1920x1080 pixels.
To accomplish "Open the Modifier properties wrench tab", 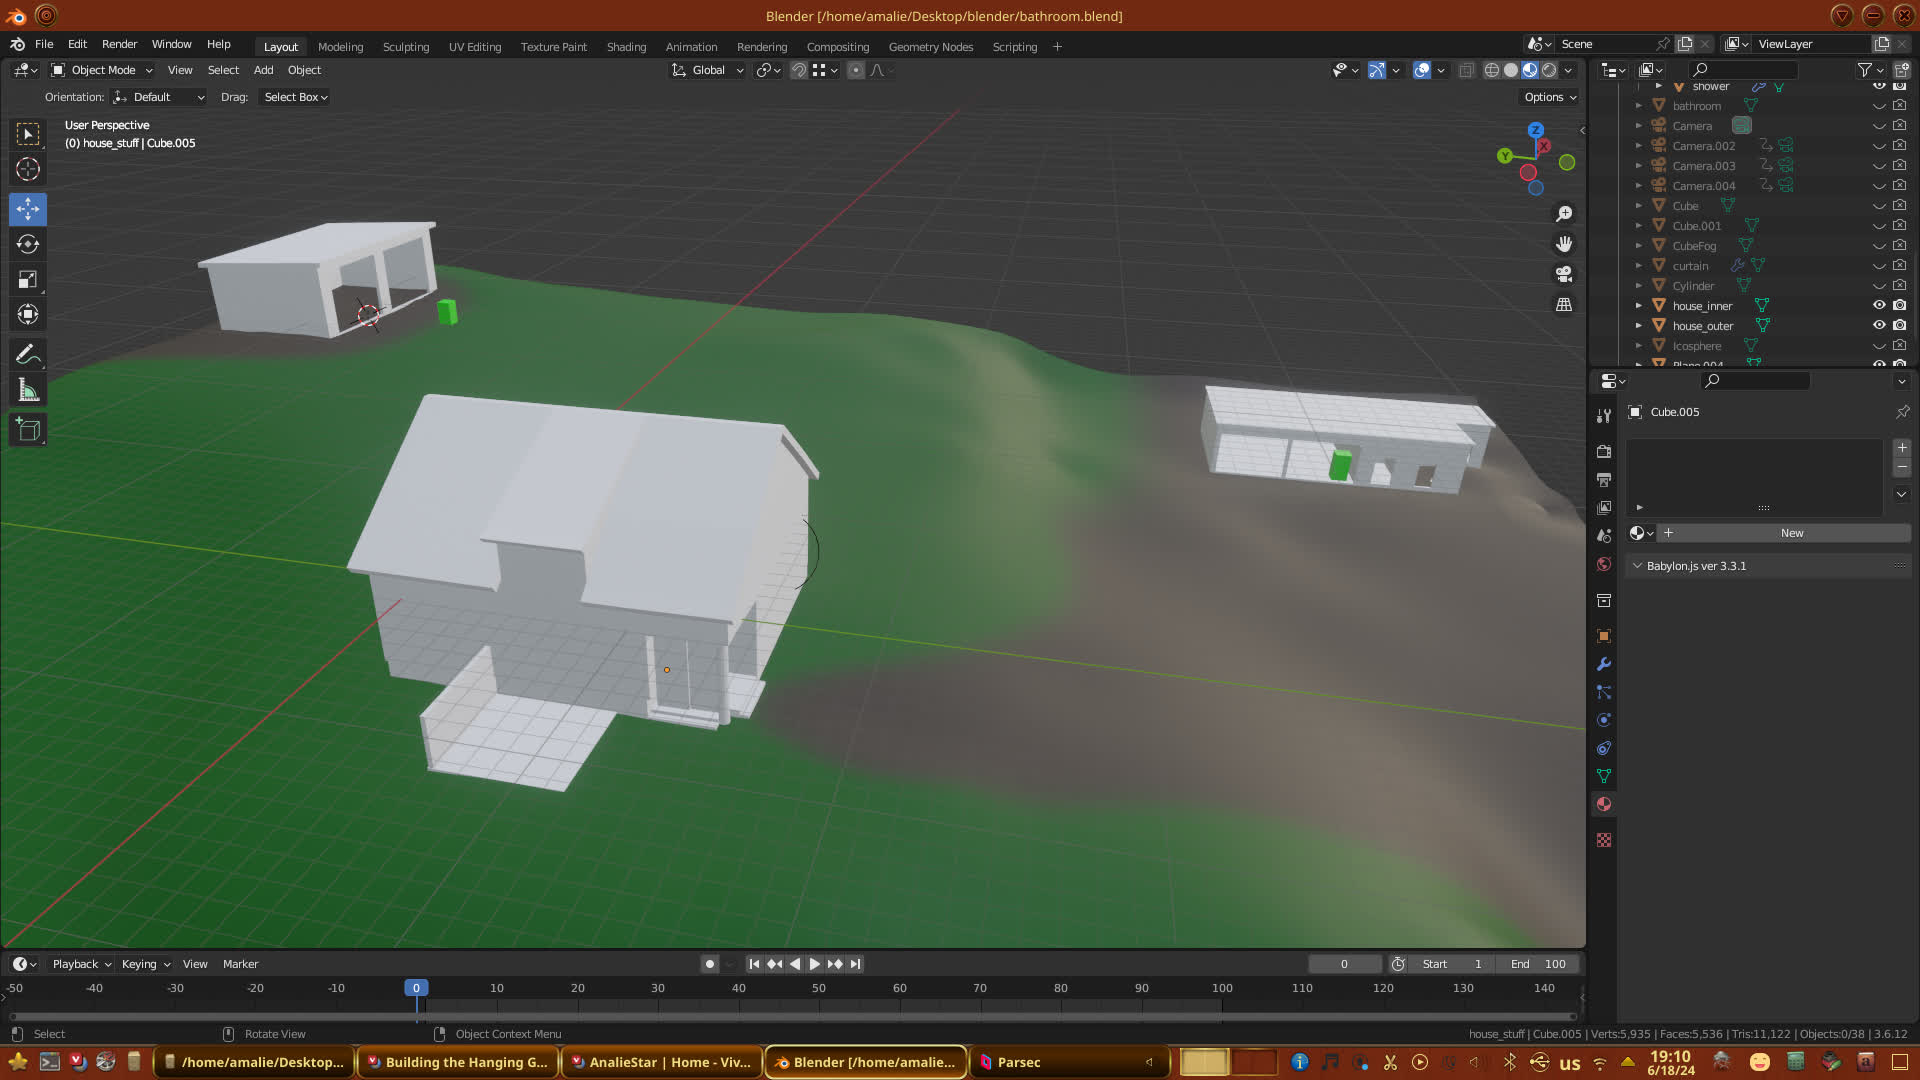I will pyautogui.click(x=1604, y=664).
